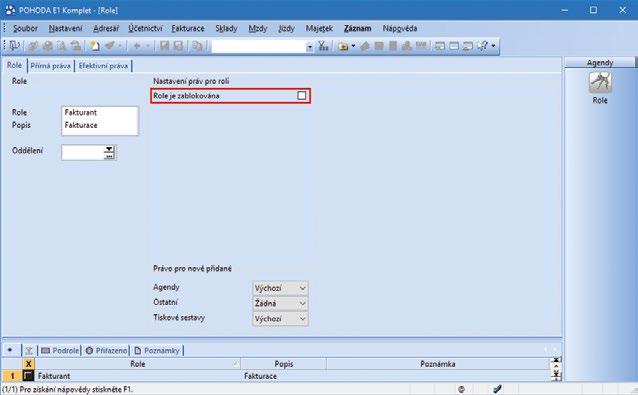Open the Poznámky tab
Image resolution: width=638 pixels, height=395 pixels.
[157, 351]
